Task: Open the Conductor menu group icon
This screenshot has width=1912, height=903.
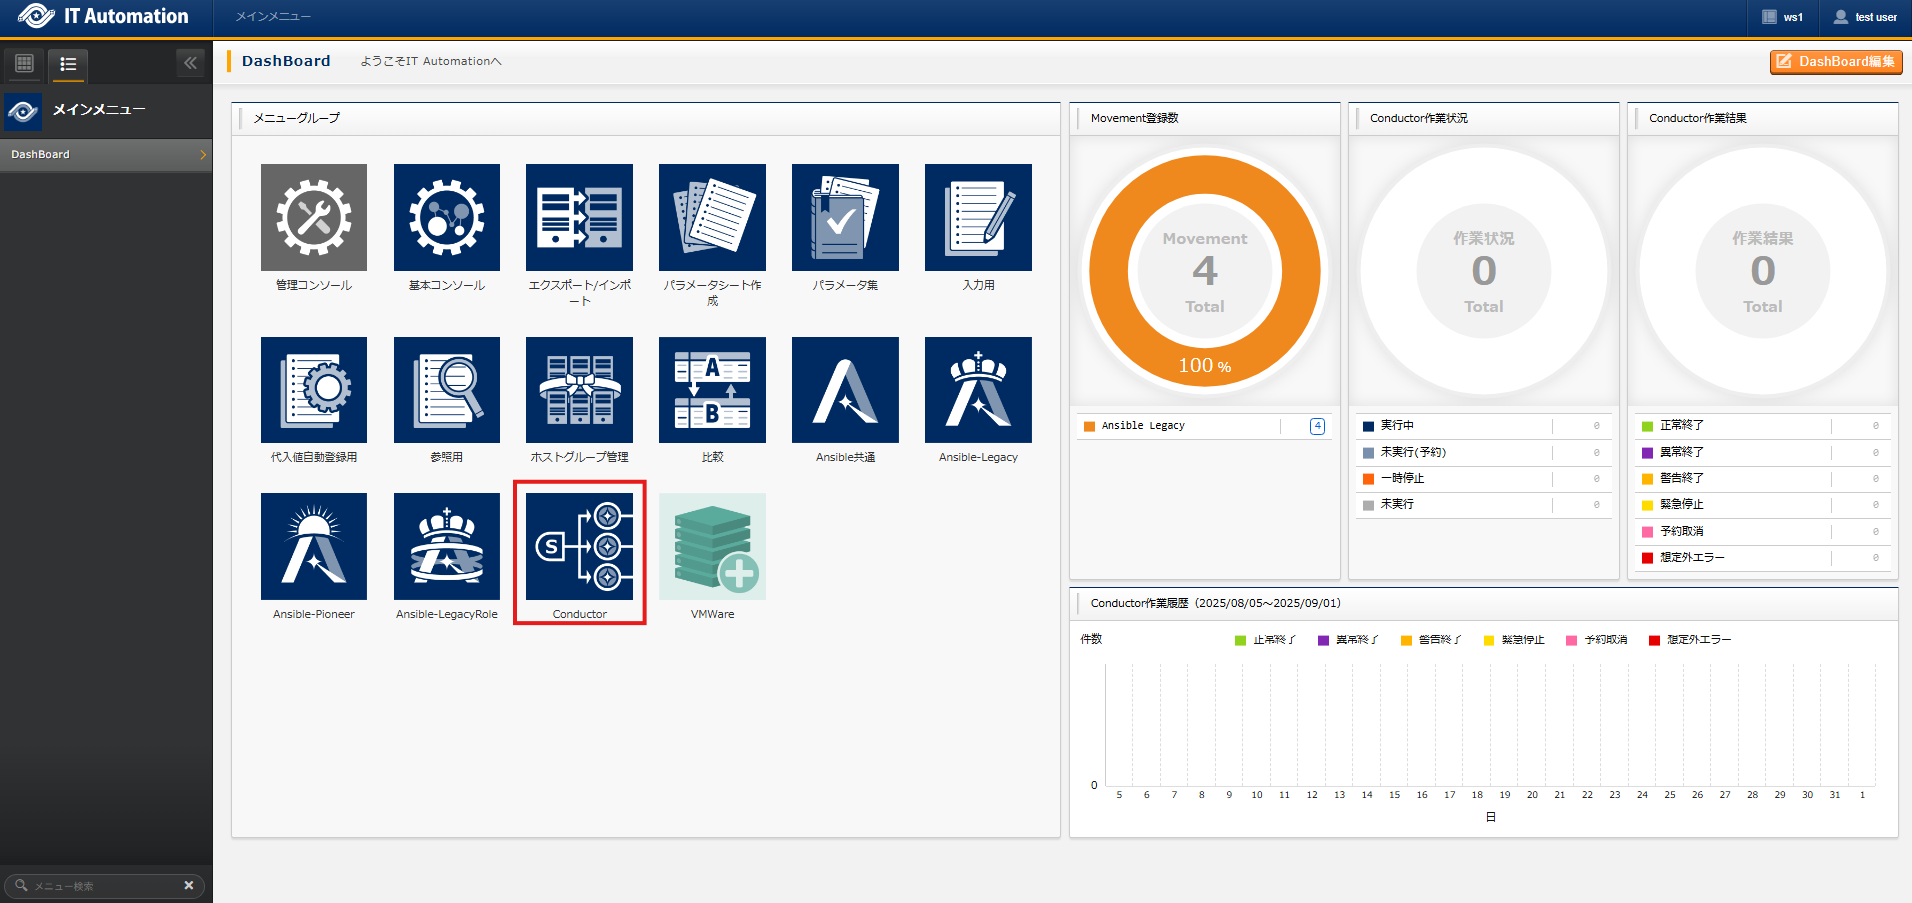Action: coord(579,546)
